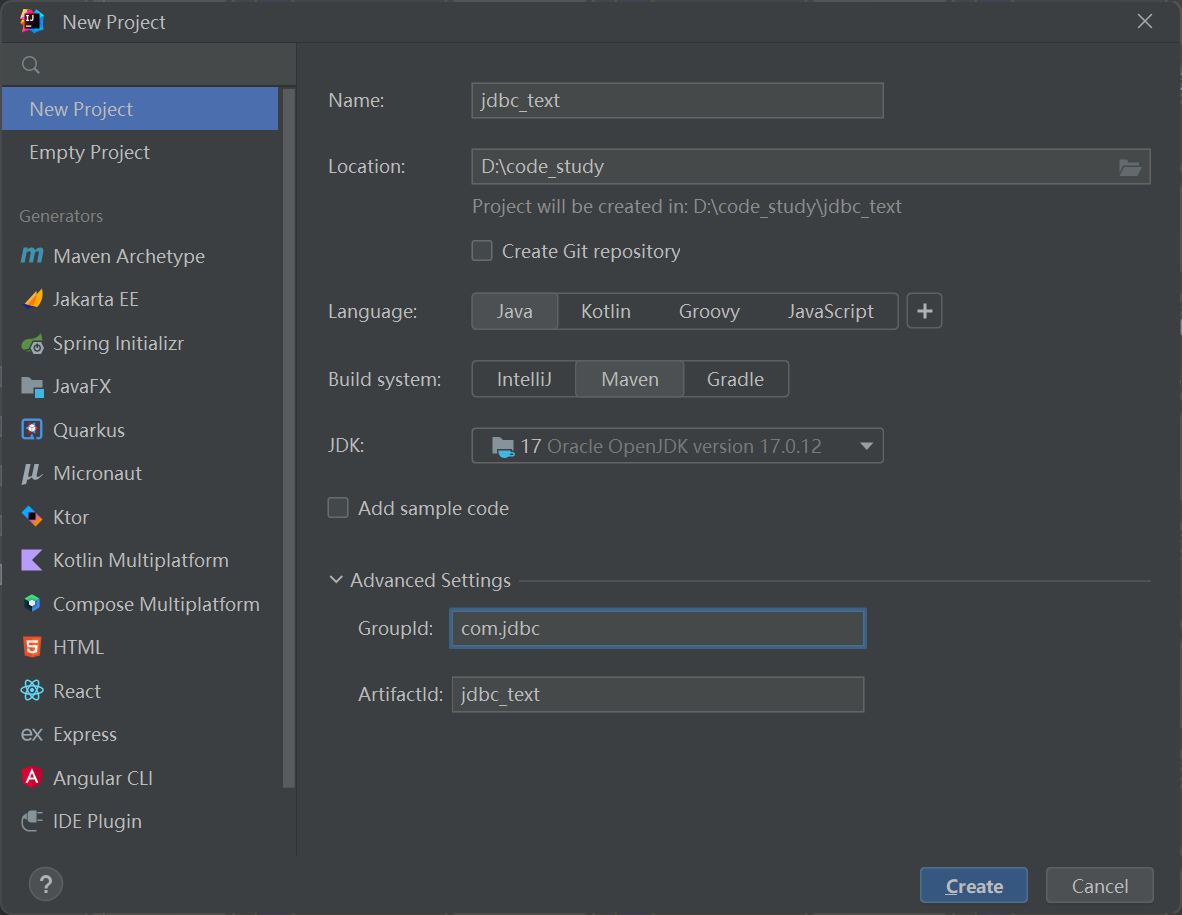The height and width of the screenshot is (915, 1182).
Task: Click the IDE Plugin plug icon
Action: [x=32, y=821]
